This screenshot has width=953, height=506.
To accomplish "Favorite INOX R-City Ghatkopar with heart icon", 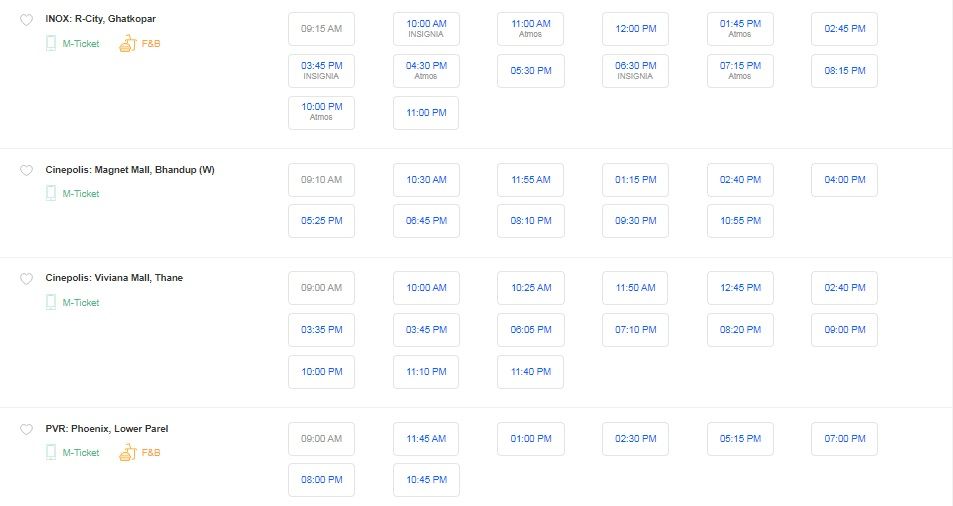I will click(26, 20).
